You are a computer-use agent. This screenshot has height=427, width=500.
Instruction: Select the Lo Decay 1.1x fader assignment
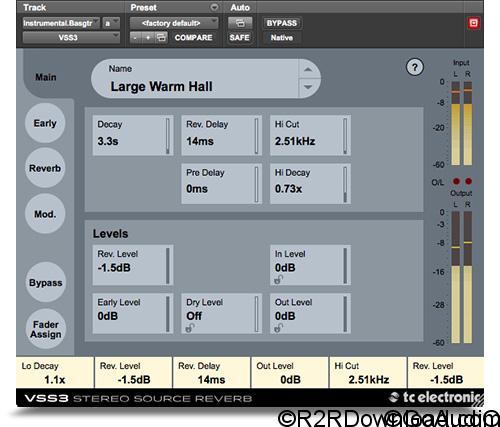[55, 373]
